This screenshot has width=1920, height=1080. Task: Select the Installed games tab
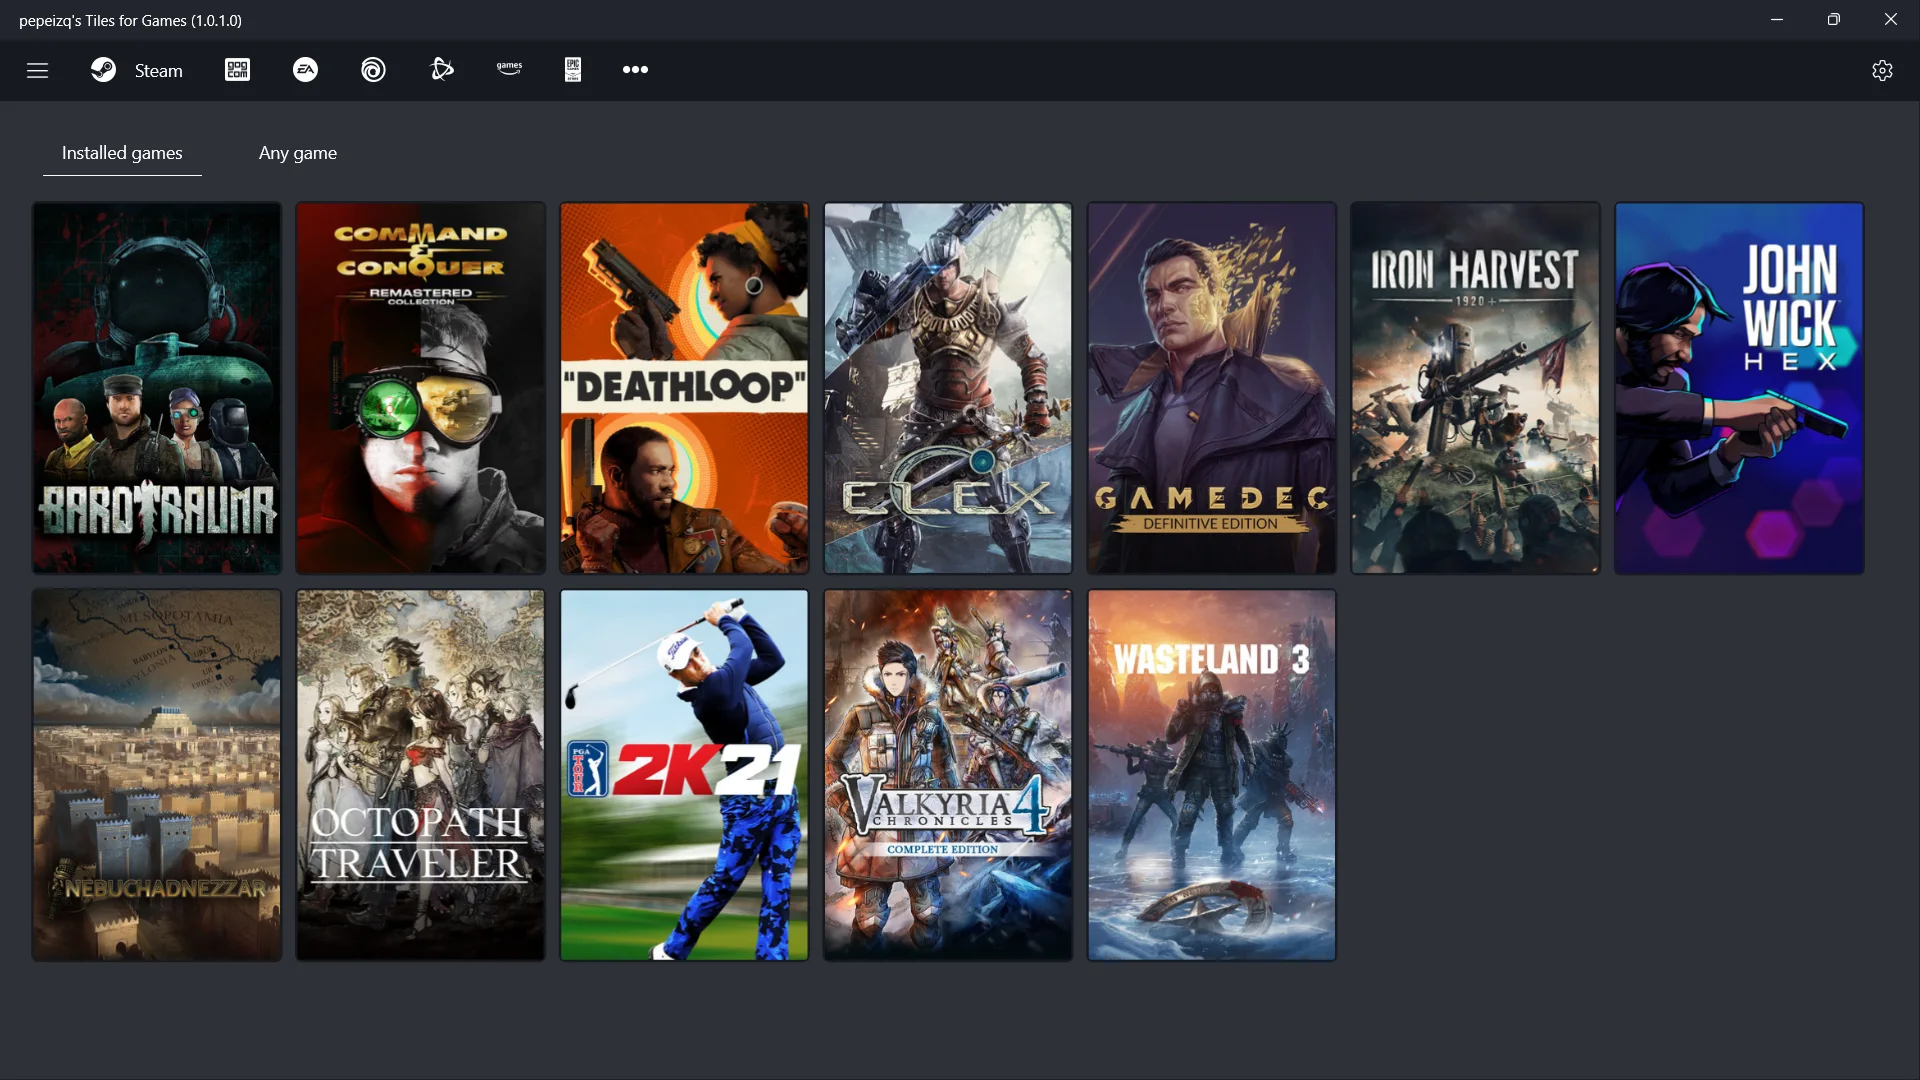pos(122,153)
